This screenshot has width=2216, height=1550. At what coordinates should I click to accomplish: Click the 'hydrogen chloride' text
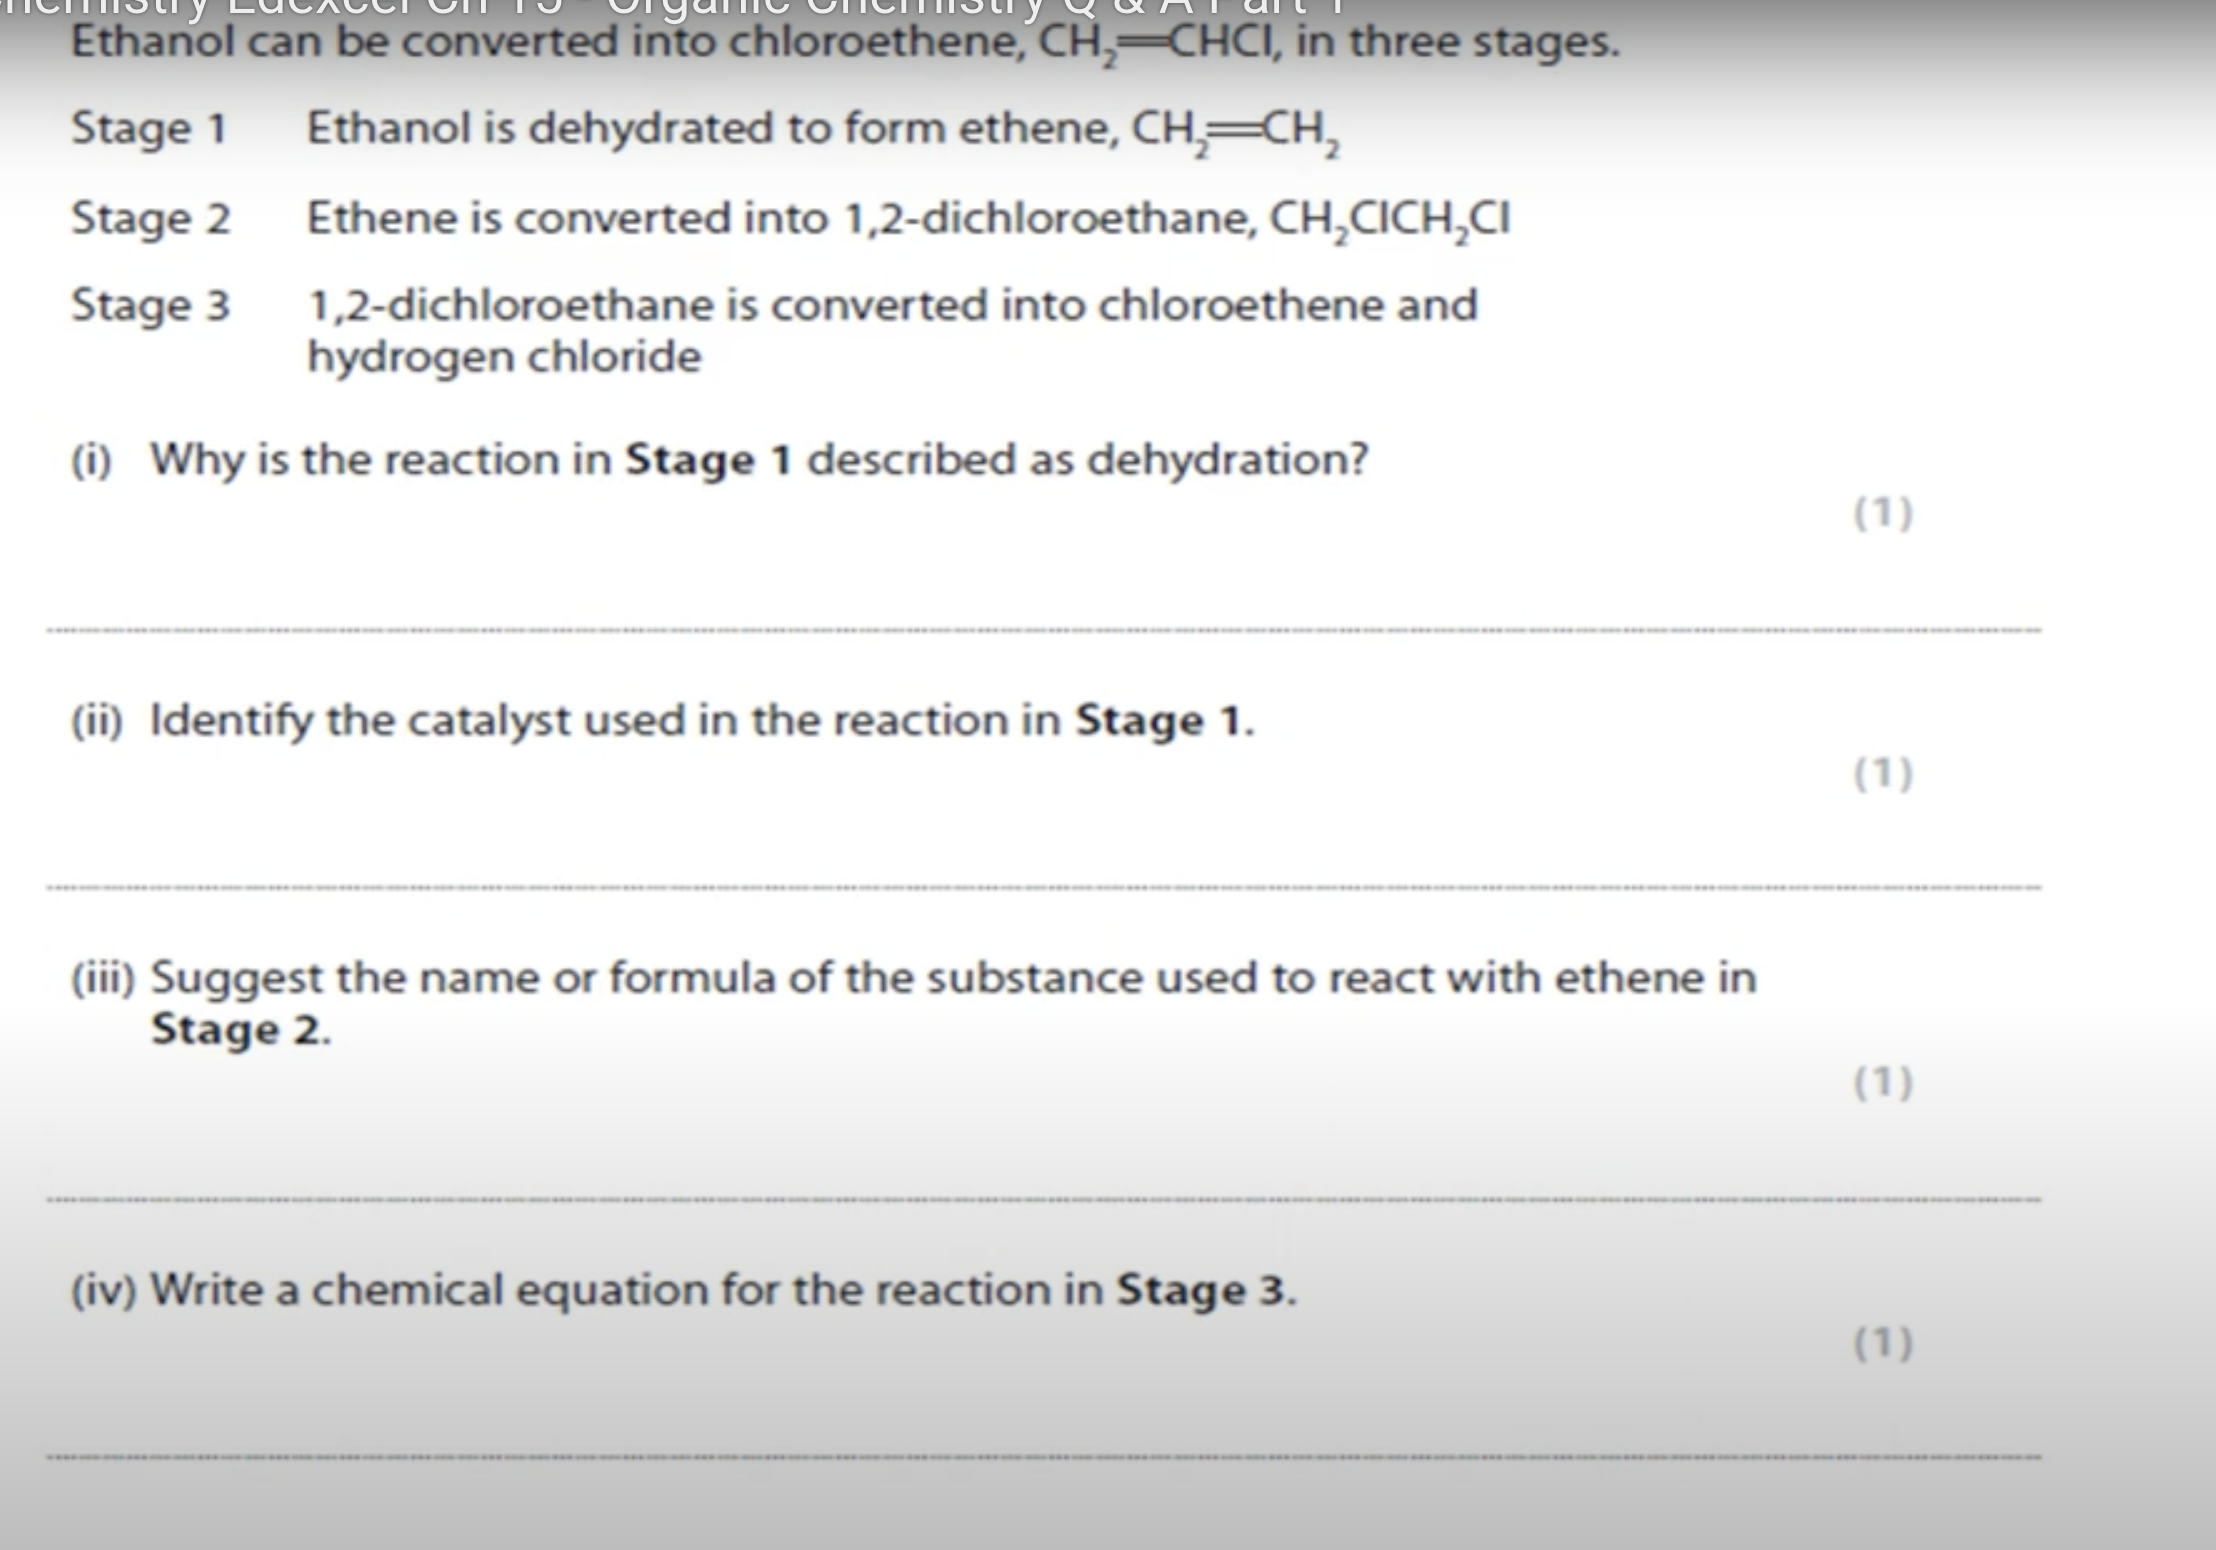pyautogui.click(x=504, y=357)
